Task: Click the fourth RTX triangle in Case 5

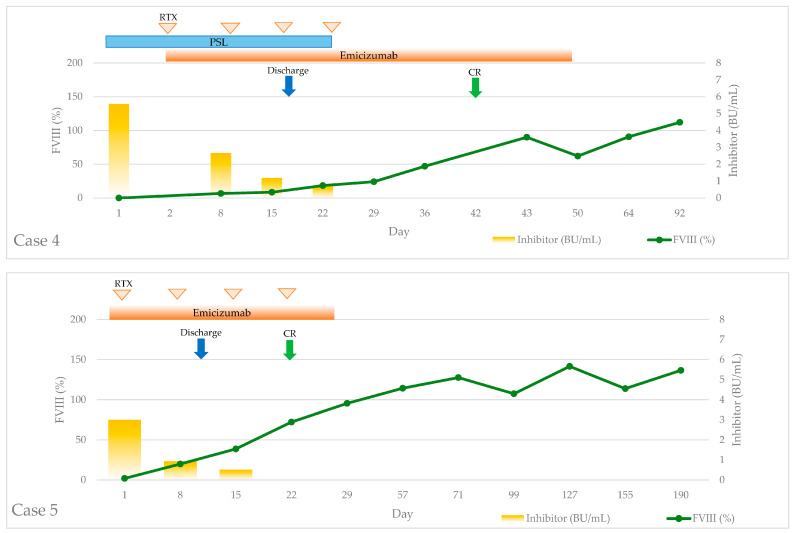Action: coord(287,293)
